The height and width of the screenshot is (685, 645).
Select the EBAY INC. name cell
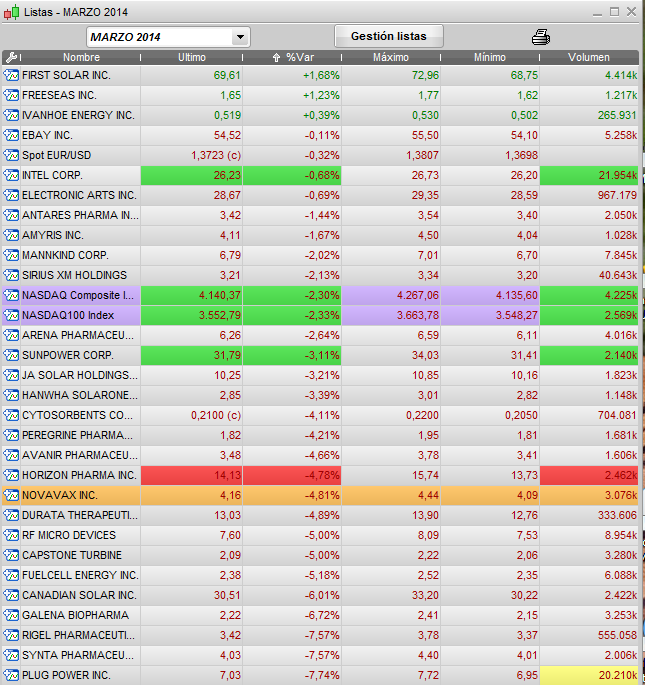[80, 135]
